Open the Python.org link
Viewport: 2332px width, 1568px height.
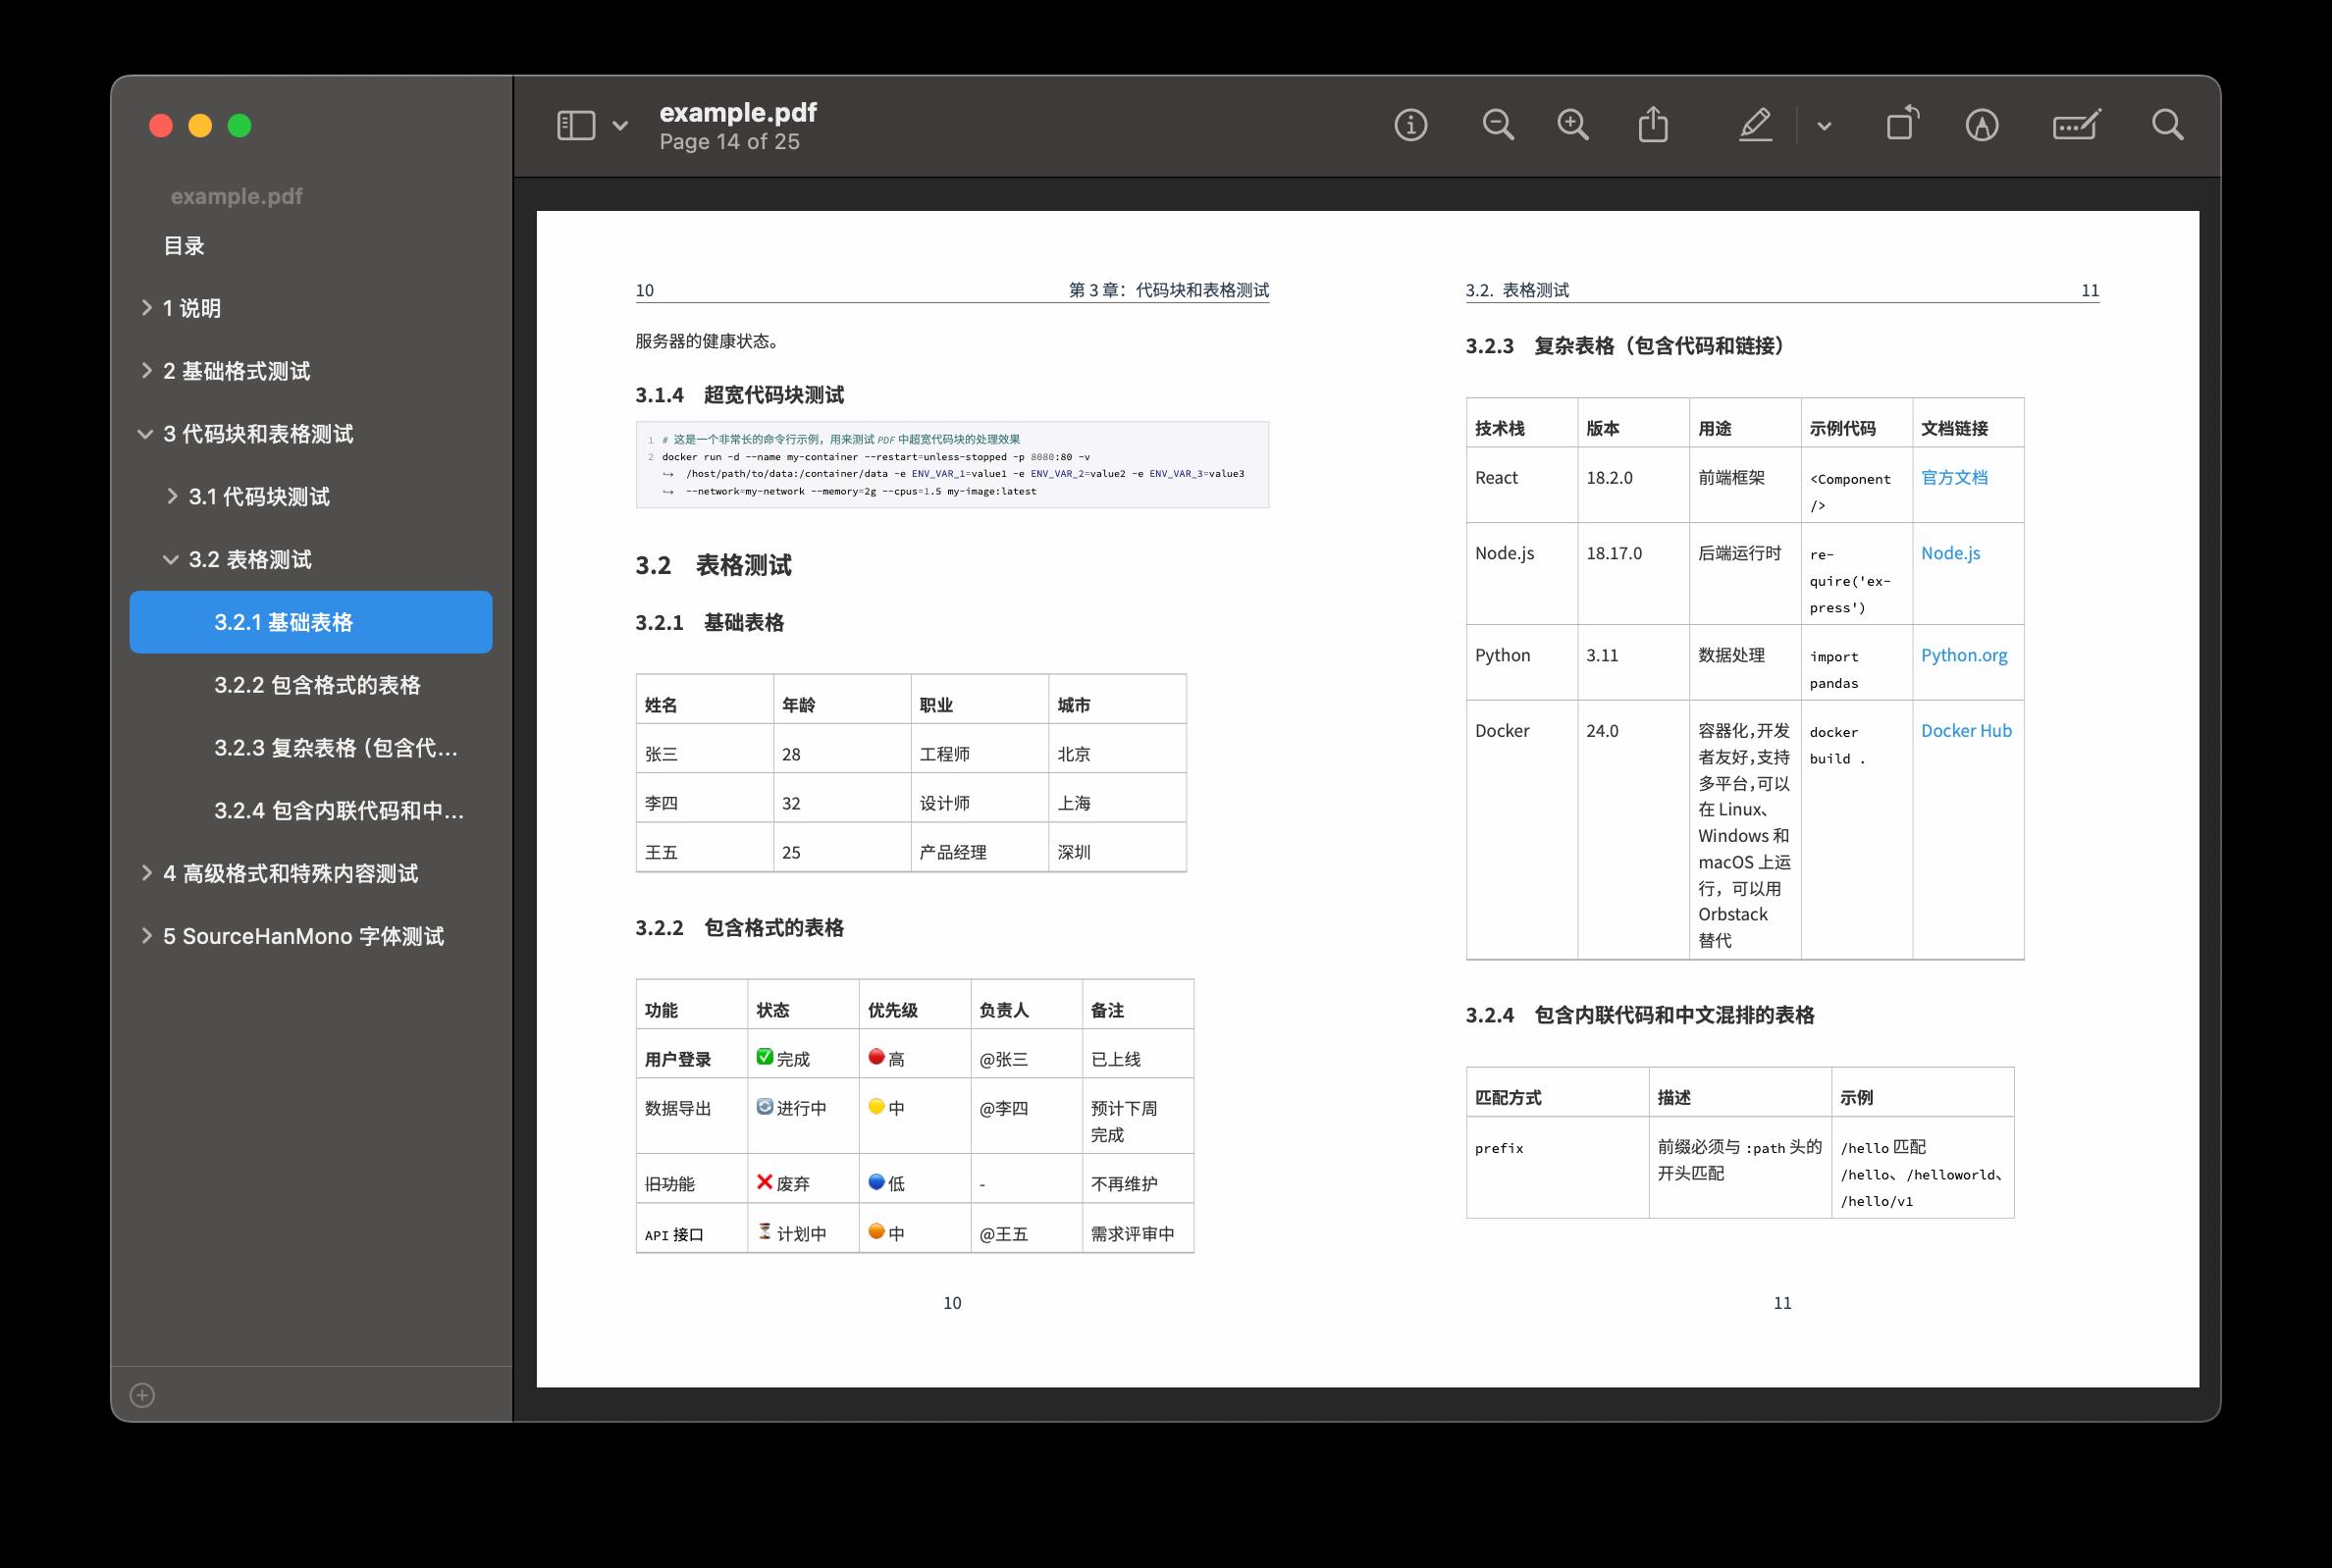1964,655
